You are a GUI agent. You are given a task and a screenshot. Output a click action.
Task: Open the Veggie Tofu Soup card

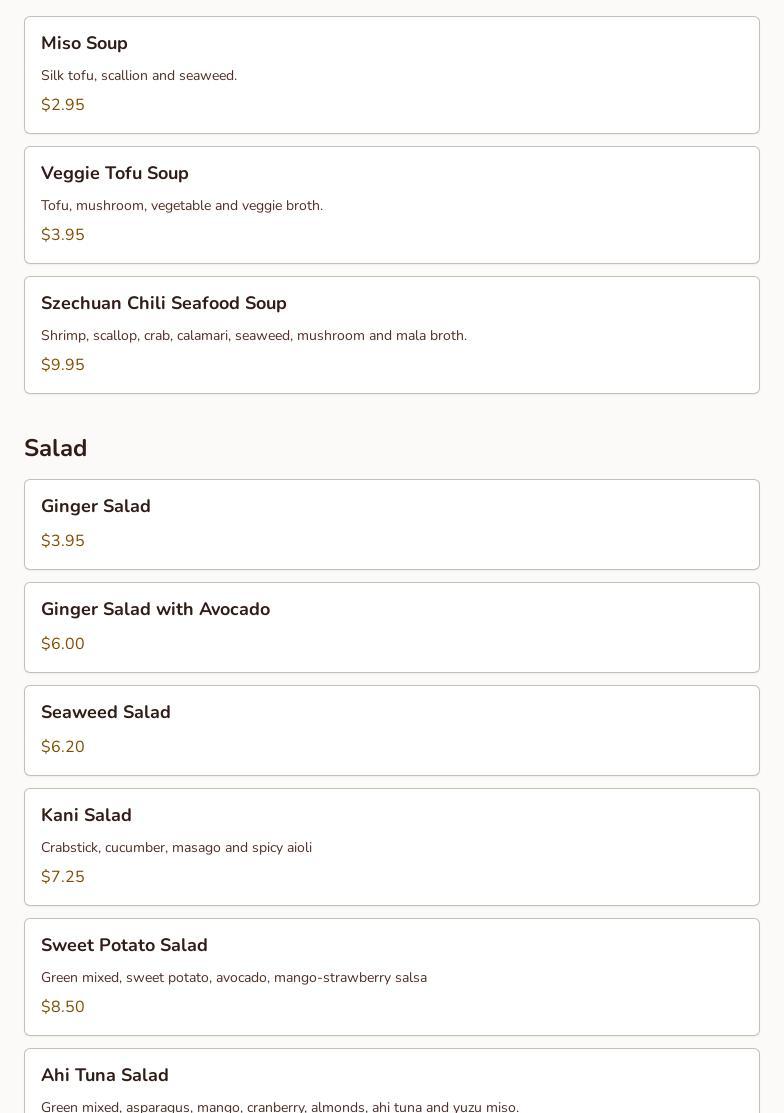pyautogui.click(x=392, y=205)
